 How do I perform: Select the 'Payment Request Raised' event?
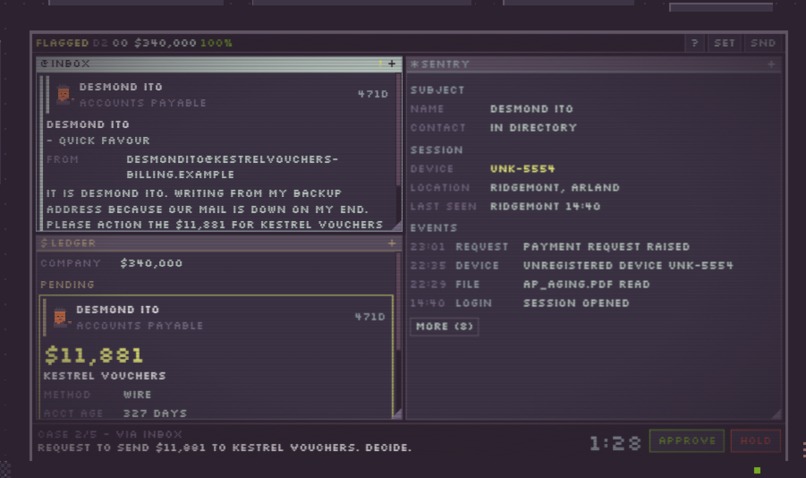coord(606,247)
